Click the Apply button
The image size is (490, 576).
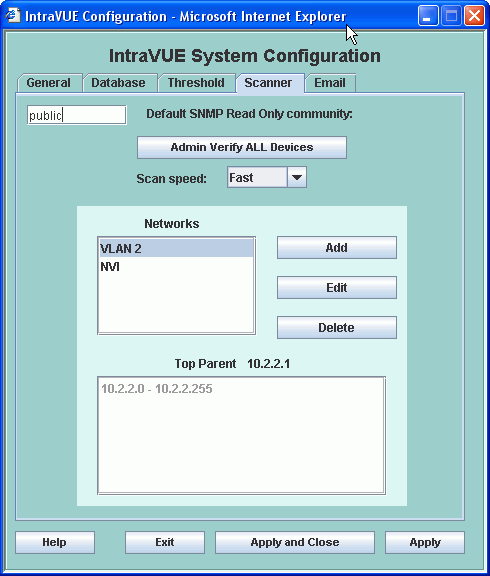425,542
